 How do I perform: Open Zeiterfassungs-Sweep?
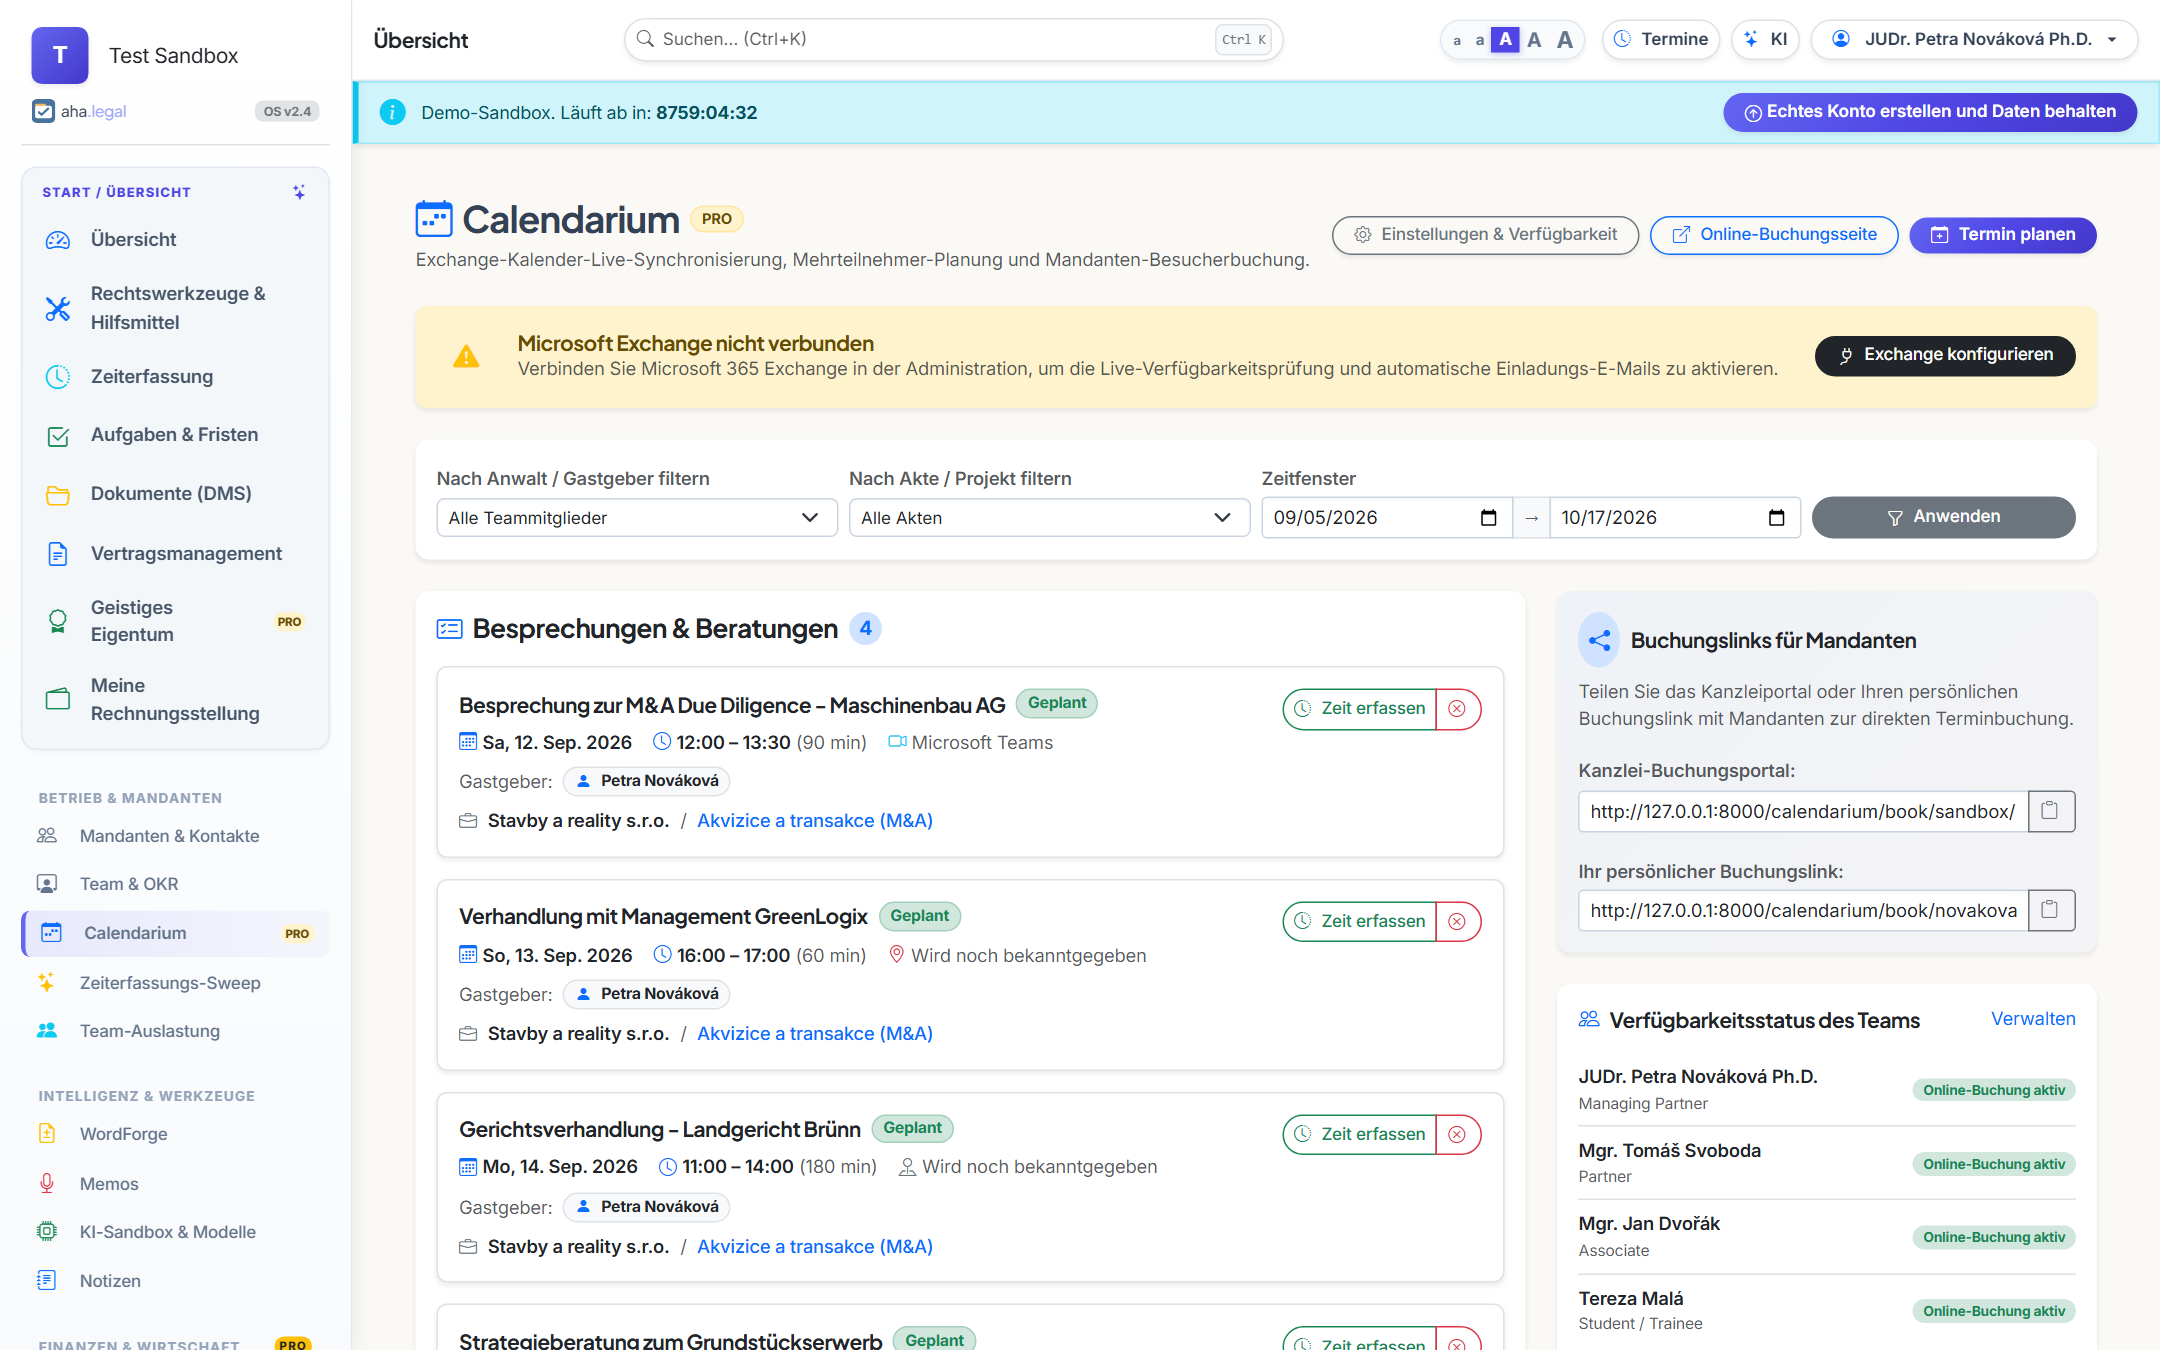click(176, 983)
